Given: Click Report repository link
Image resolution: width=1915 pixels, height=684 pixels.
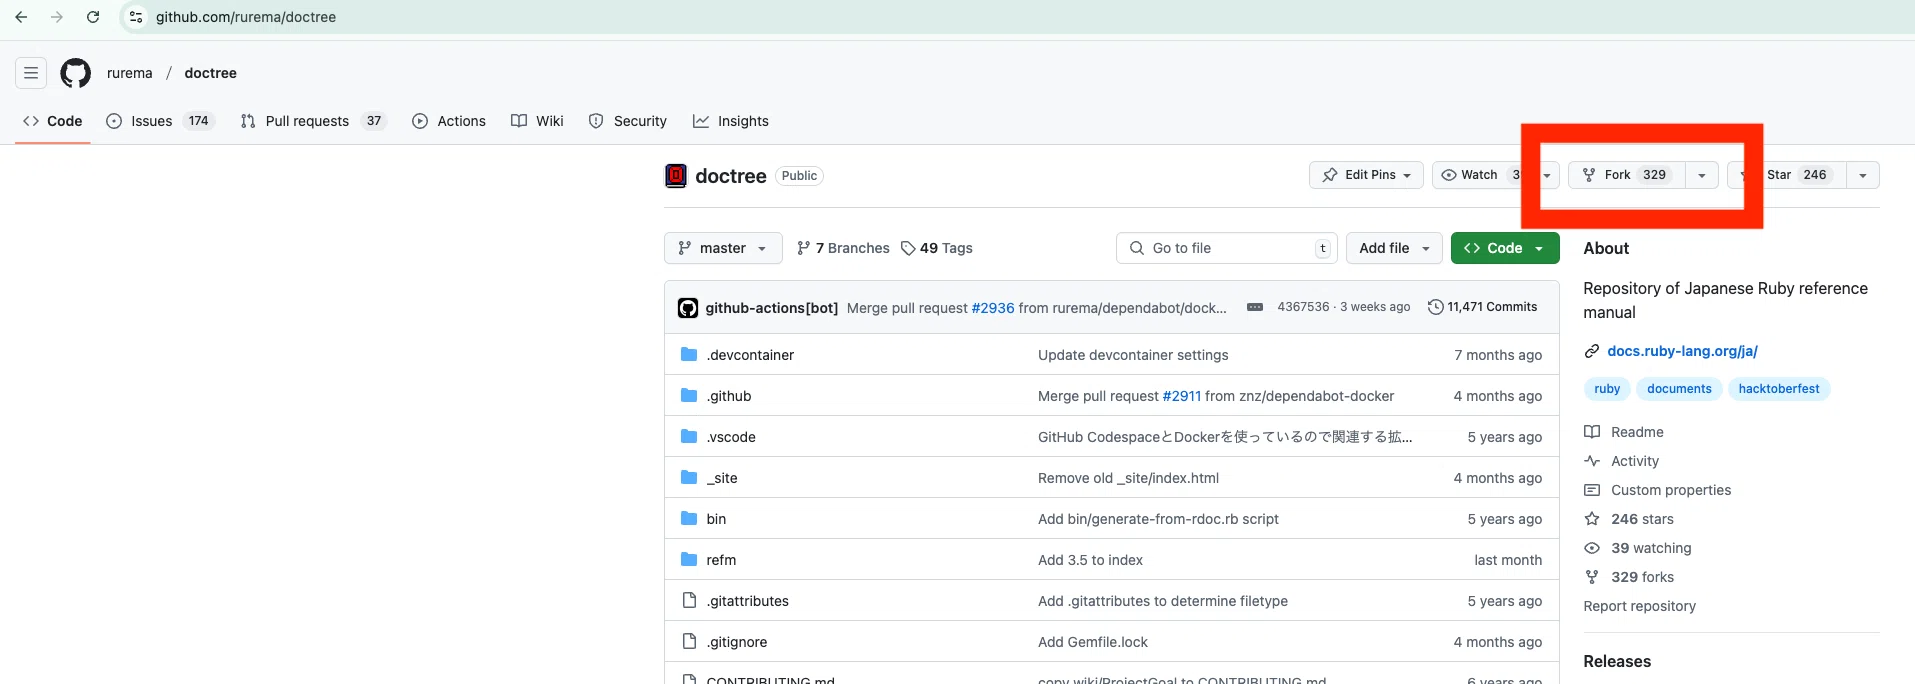Looking at the screenshot, I should pos(1640,606).
